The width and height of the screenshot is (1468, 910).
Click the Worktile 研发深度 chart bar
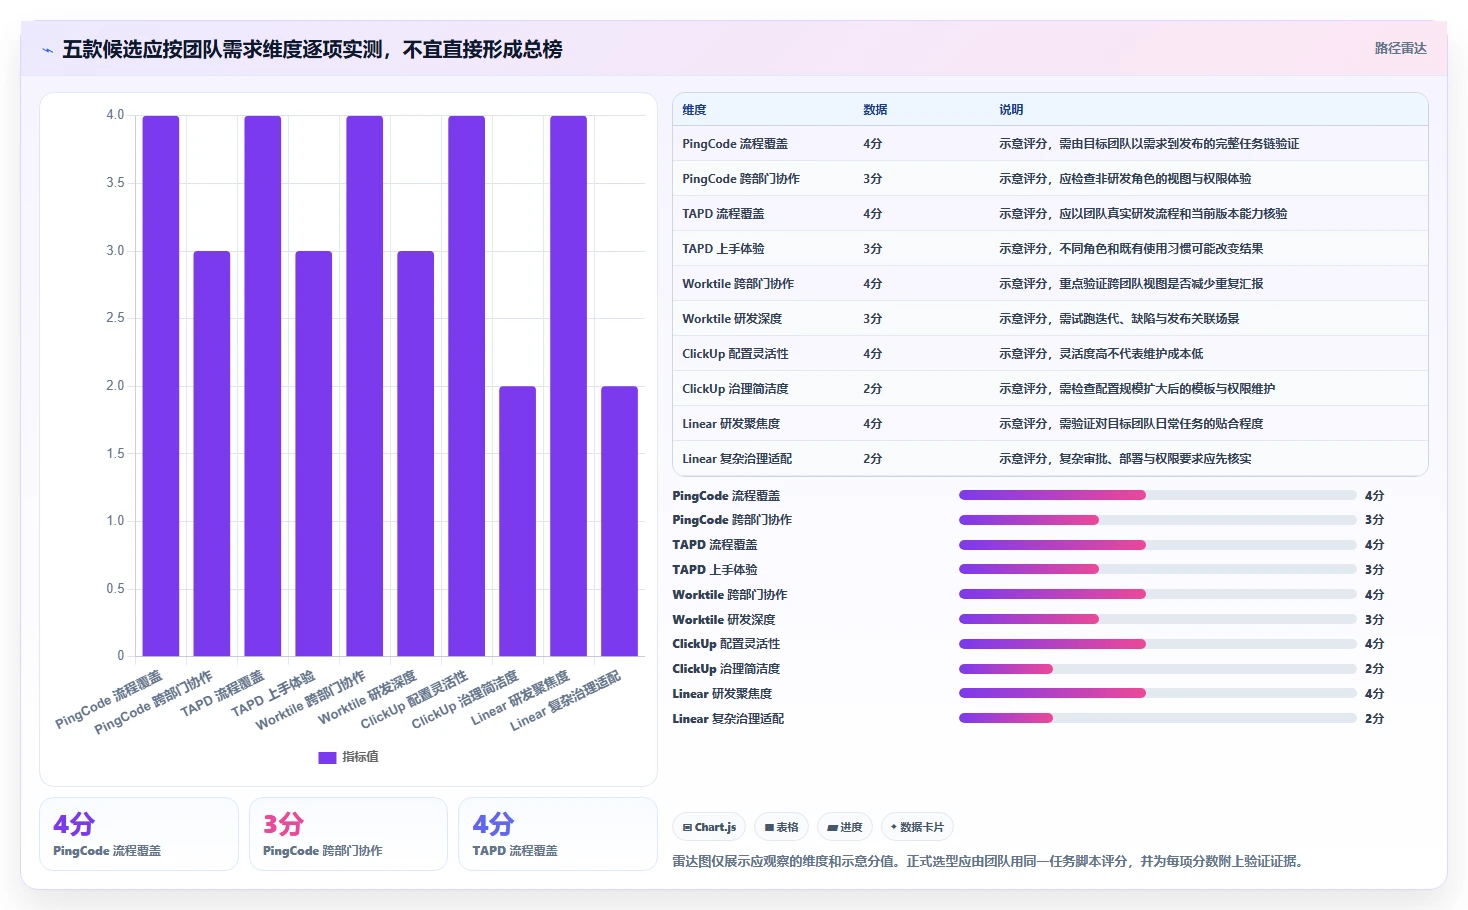click(x=416, y=454)
